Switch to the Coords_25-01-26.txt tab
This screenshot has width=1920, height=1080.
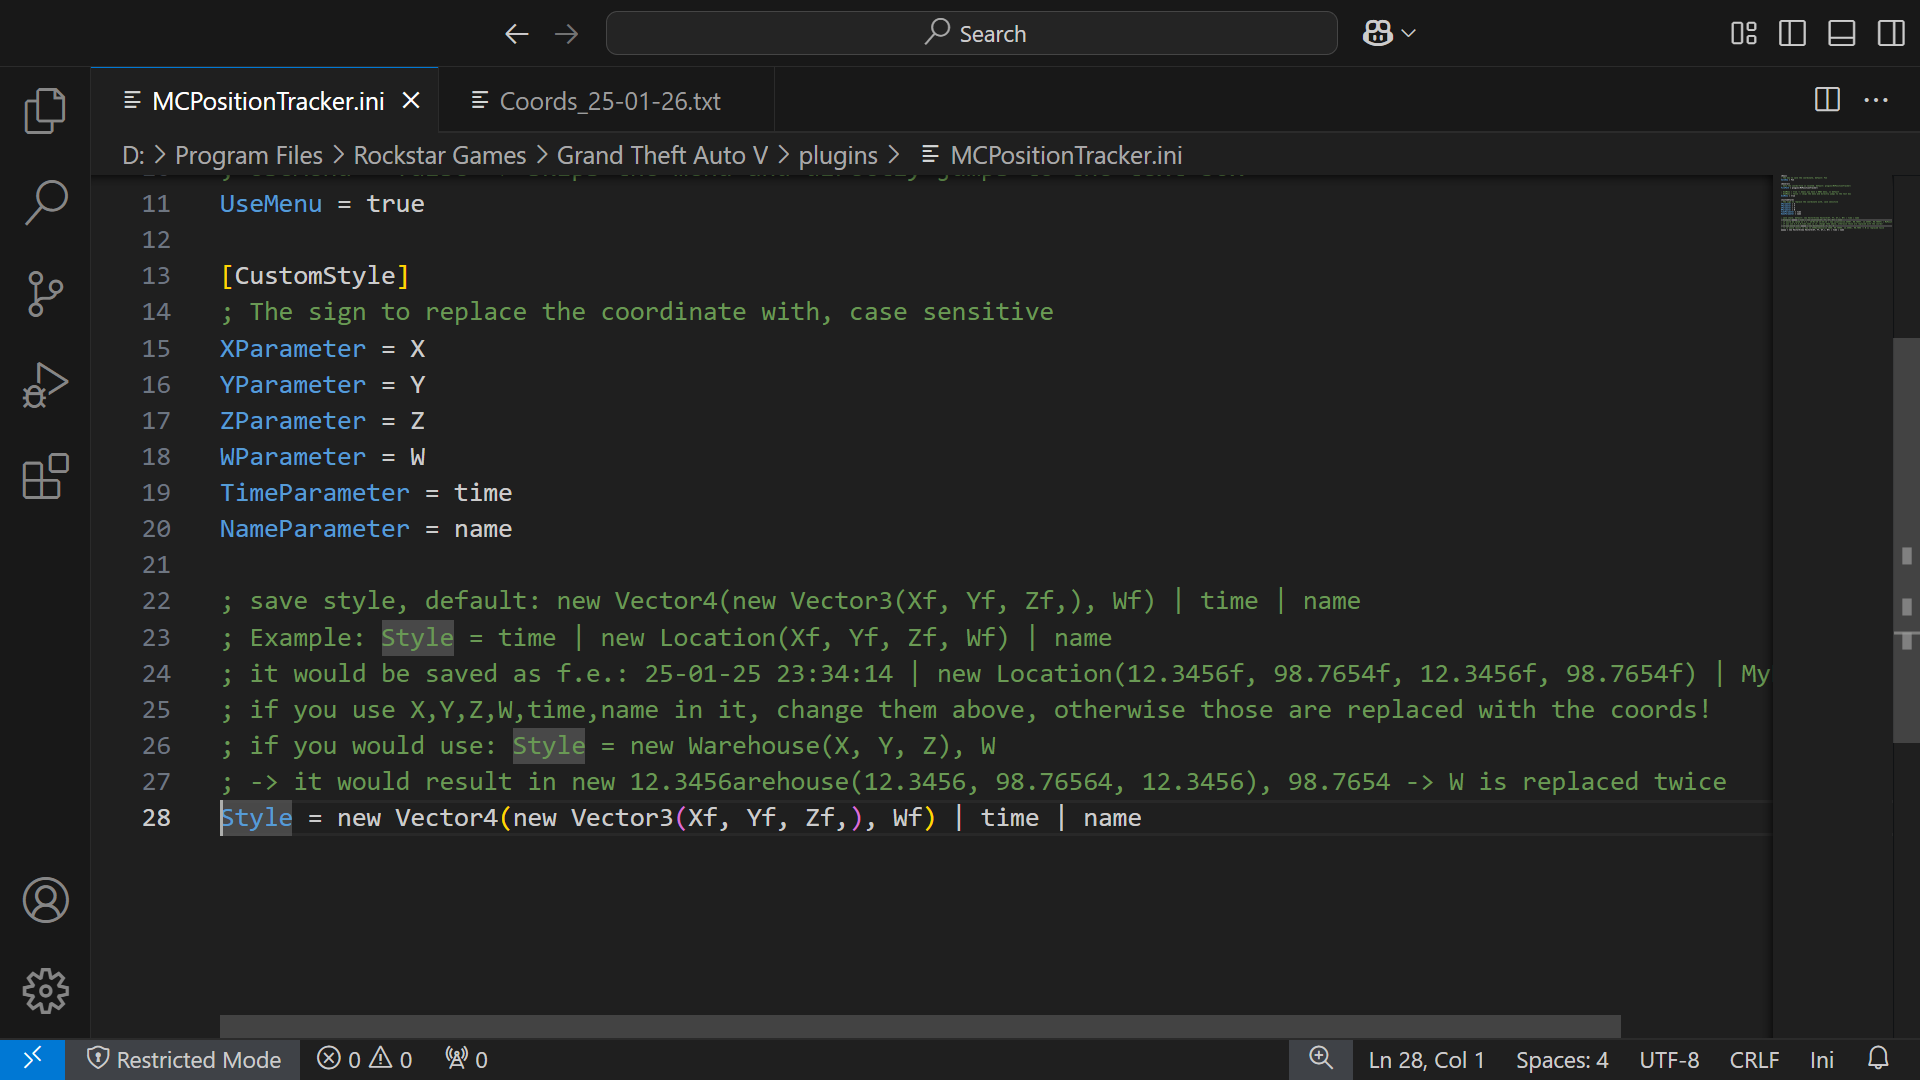click(609, 101)
